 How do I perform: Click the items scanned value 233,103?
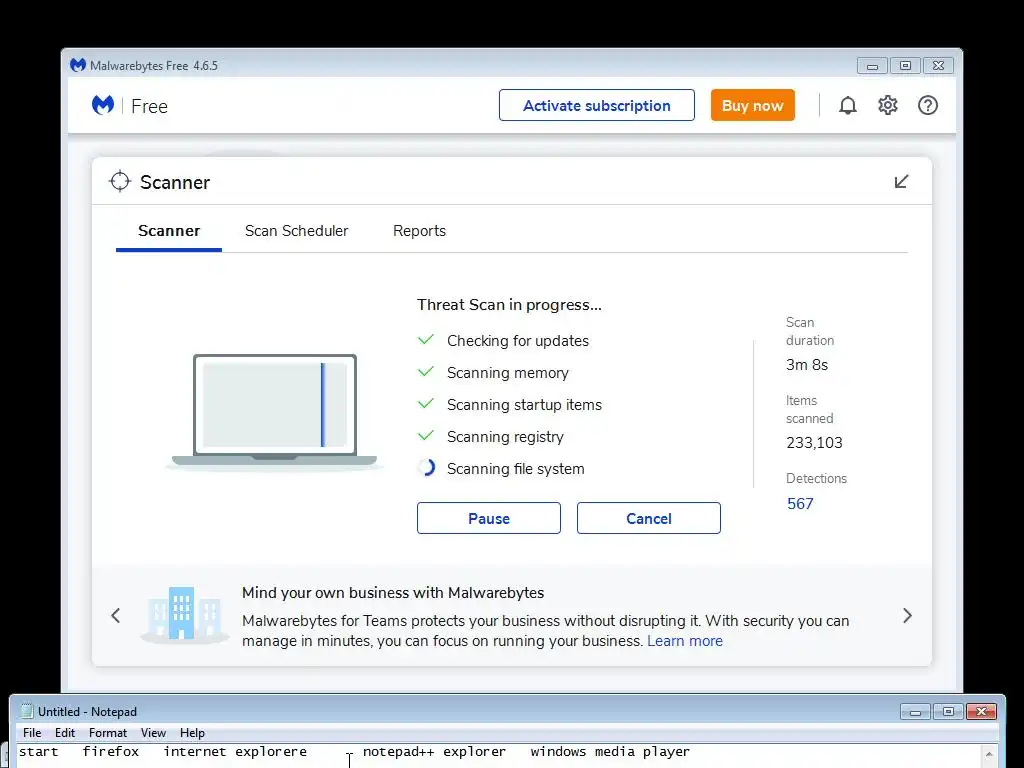[814, 443]
